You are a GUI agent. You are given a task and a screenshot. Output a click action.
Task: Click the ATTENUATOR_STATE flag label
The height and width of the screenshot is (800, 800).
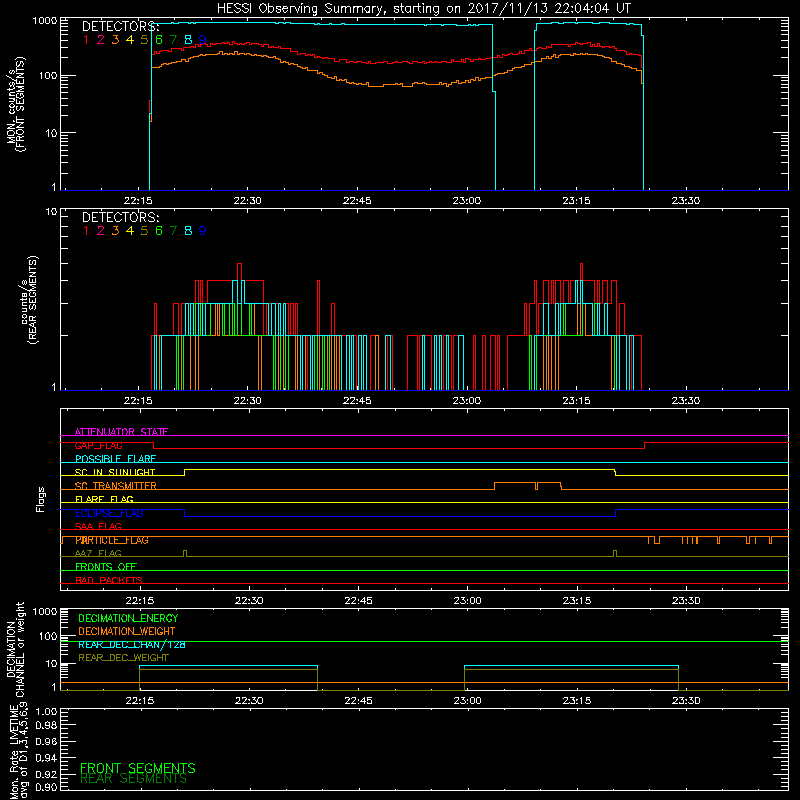point(121,432)
